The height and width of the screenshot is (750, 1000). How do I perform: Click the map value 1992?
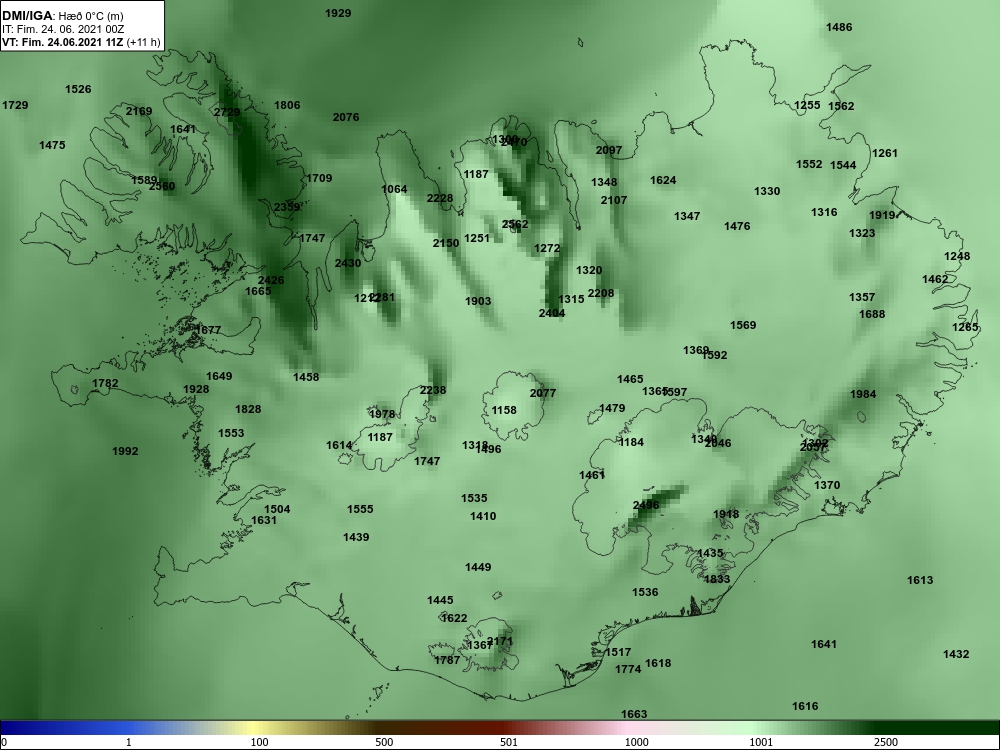[x=125, y=452]
